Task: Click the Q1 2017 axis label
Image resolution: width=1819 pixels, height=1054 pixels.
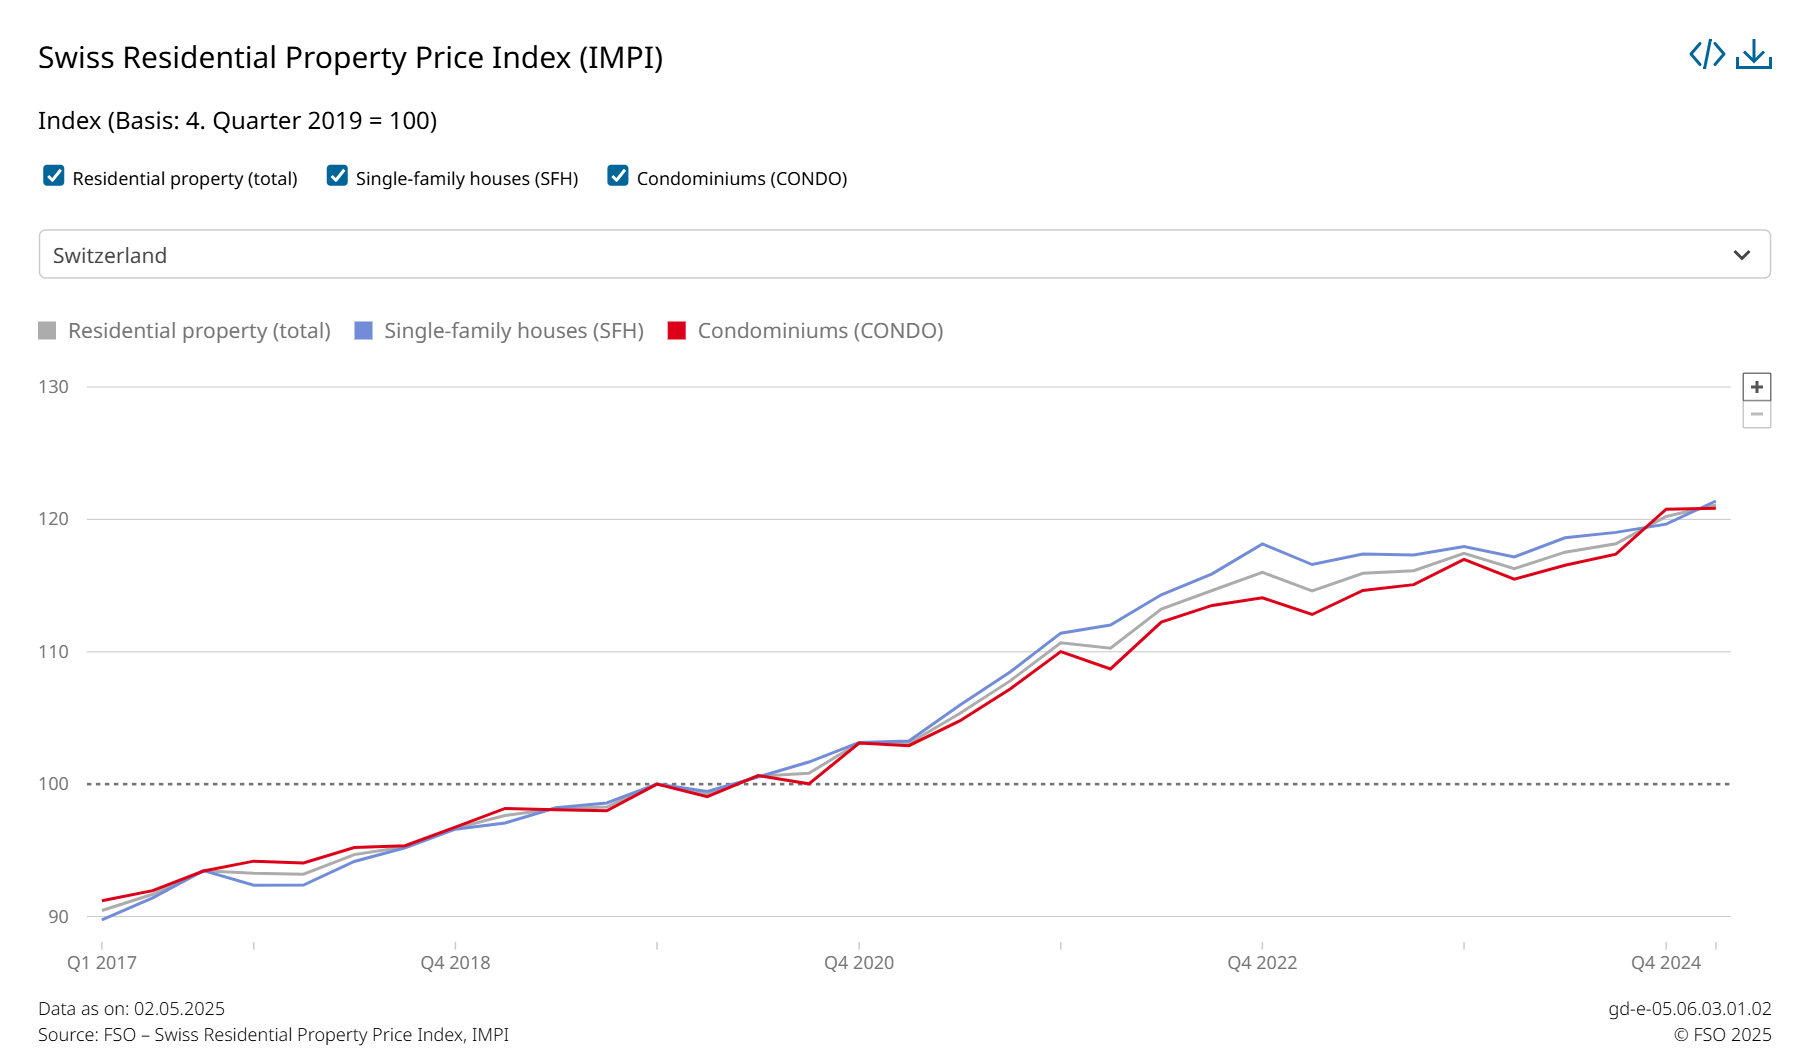Action: pyautogui.click(x=102, y=962)
